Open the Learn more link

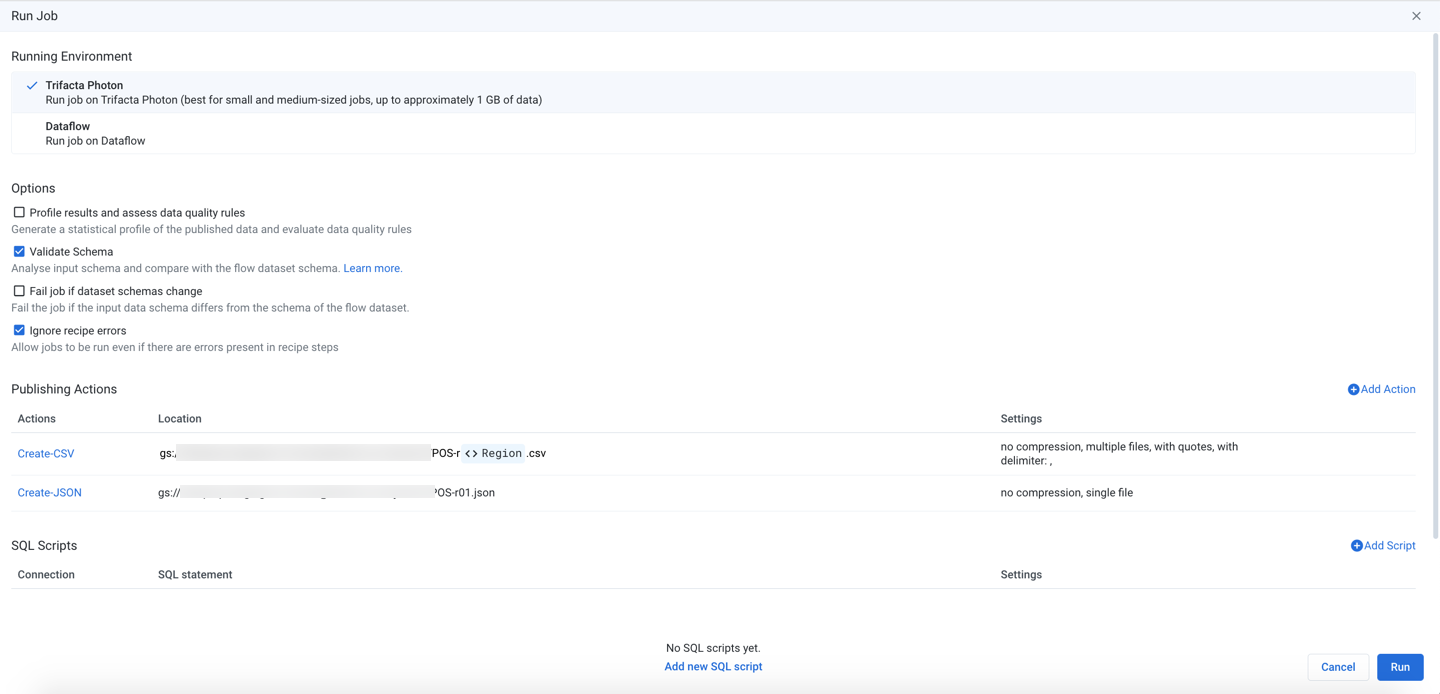[372, 269]
